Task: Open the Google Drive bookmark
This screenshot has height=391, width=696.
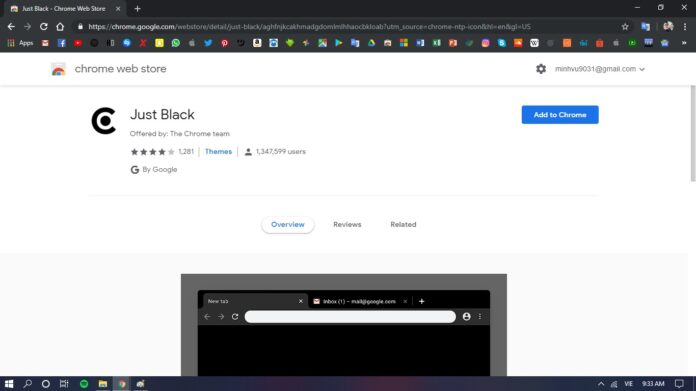Action: [x=371, y=43]
